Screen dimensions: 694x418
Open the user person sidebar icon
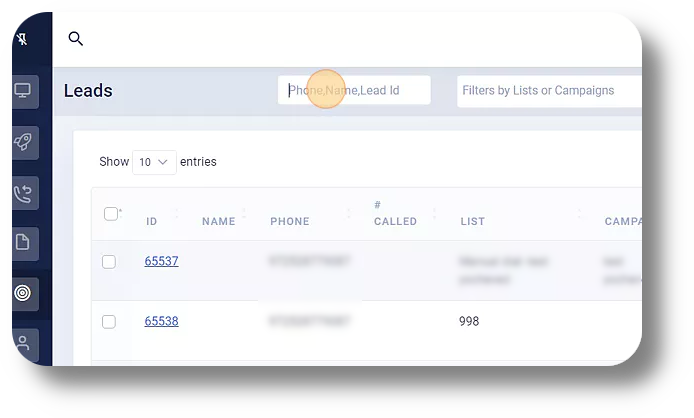[x=23, y=344]
